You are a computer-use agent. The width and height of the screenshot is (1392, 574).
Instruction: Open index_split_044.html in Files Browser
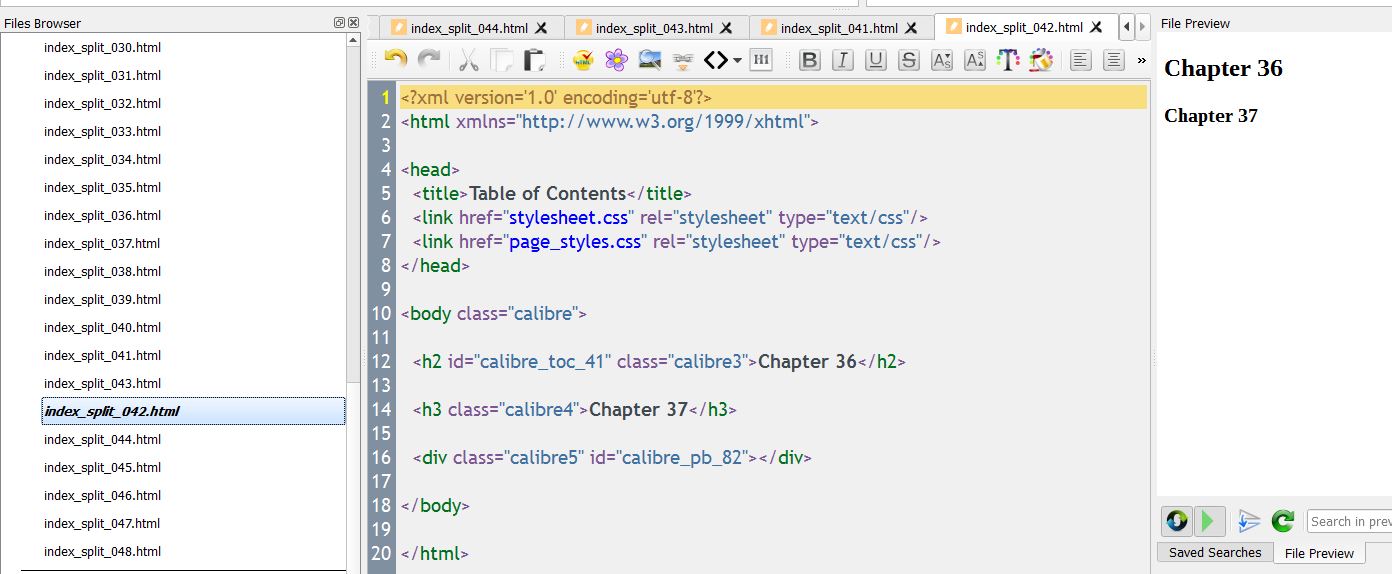click(102, 439)
